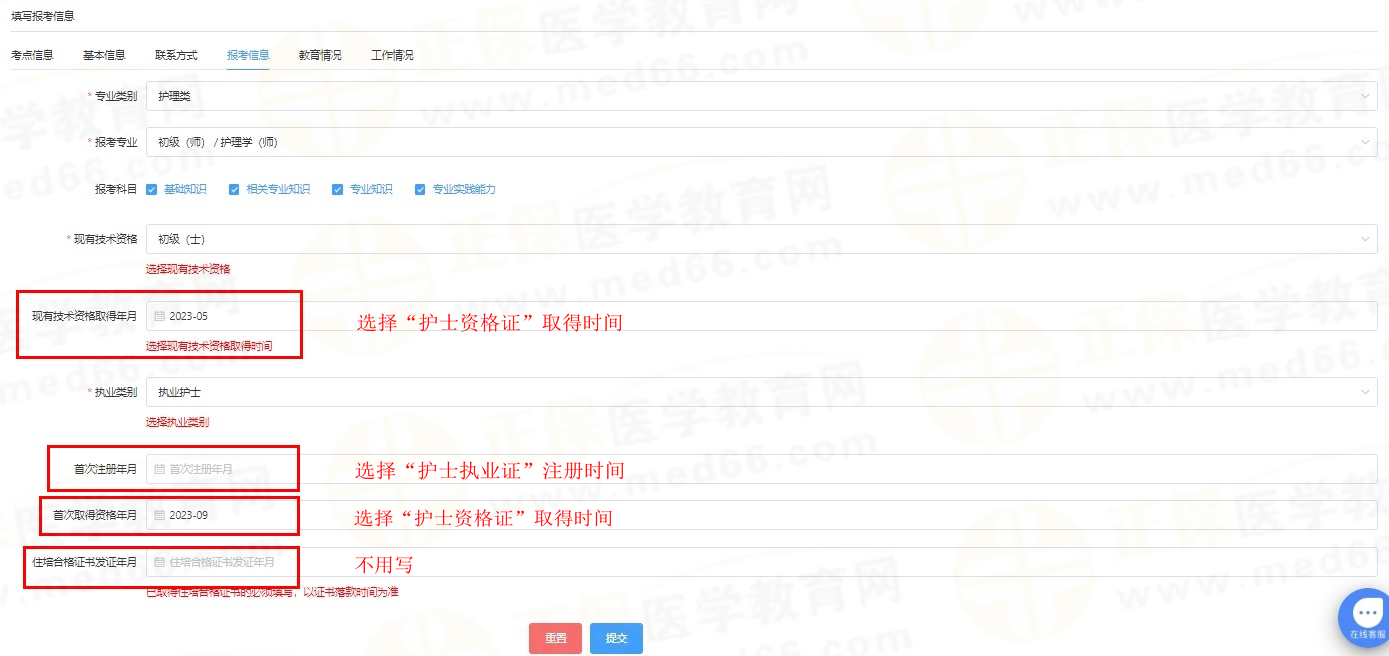Go to the 教育情况 tab
Viewport: 1389px width, 656px height.
pyautogui.click(x=320, y=55)
